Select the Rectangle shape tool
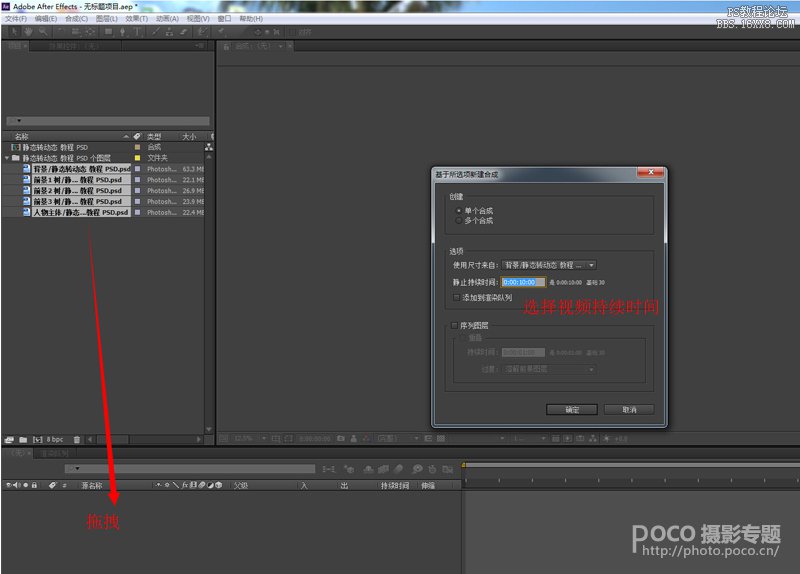 coord(108,32)
